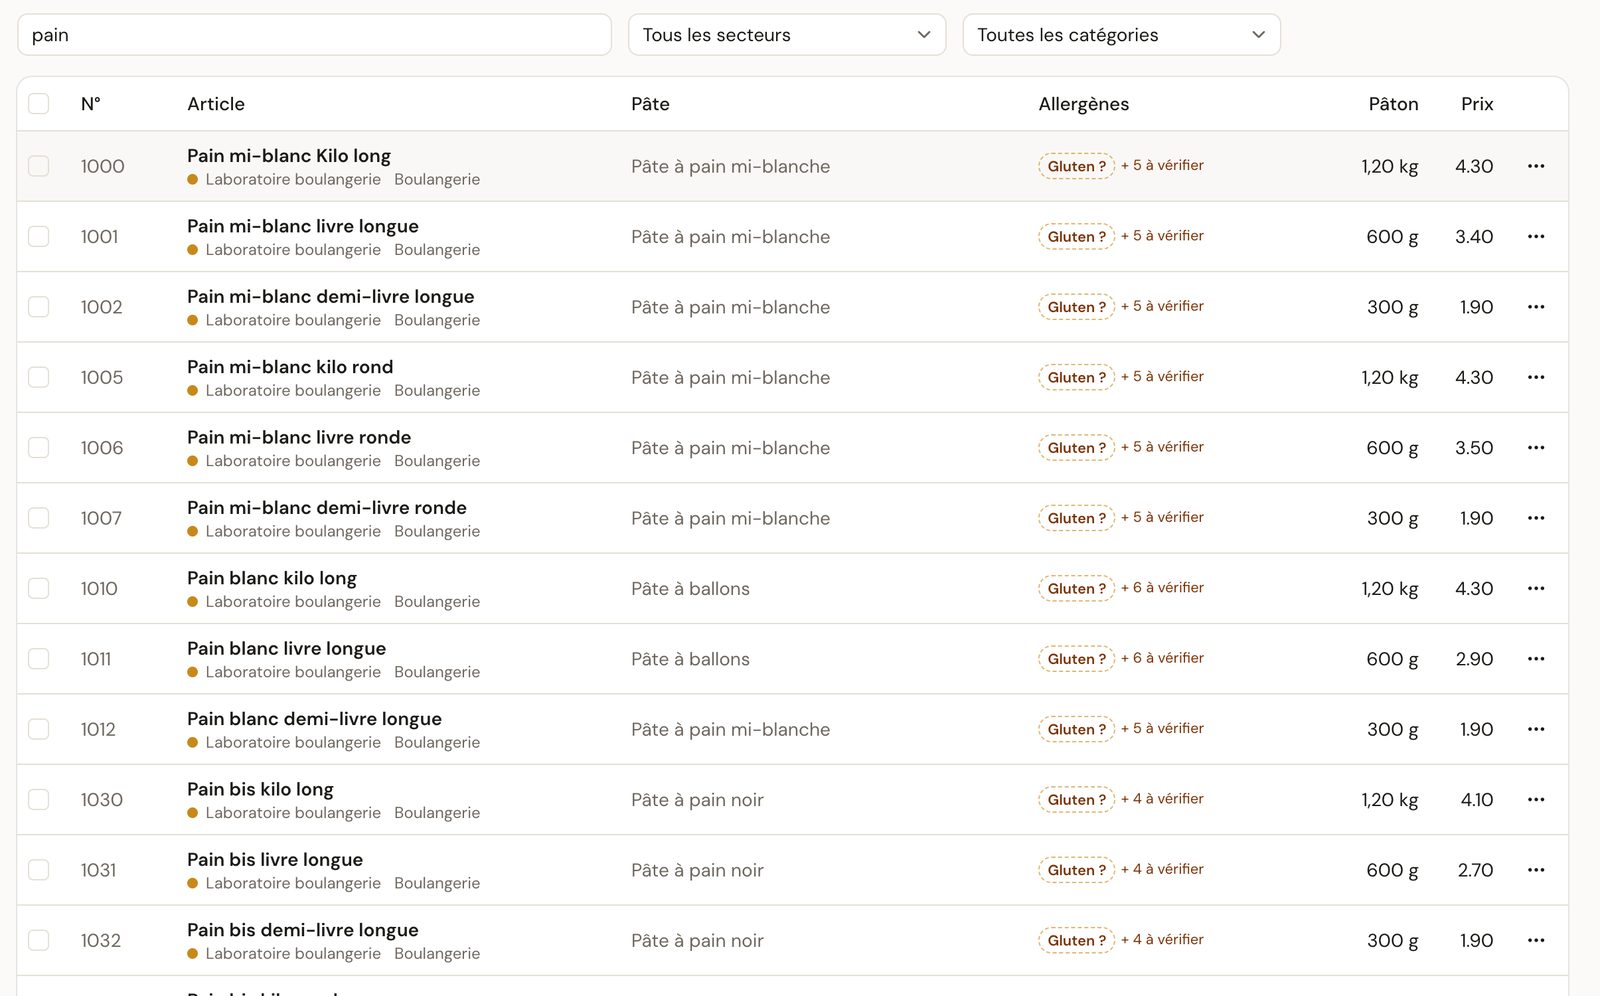The width and height of the screenshot is (1600, 996).
Task: Click '+ 4 à vérifier' on Pain bis demi-livre longue
Action: coord(1162,939)
